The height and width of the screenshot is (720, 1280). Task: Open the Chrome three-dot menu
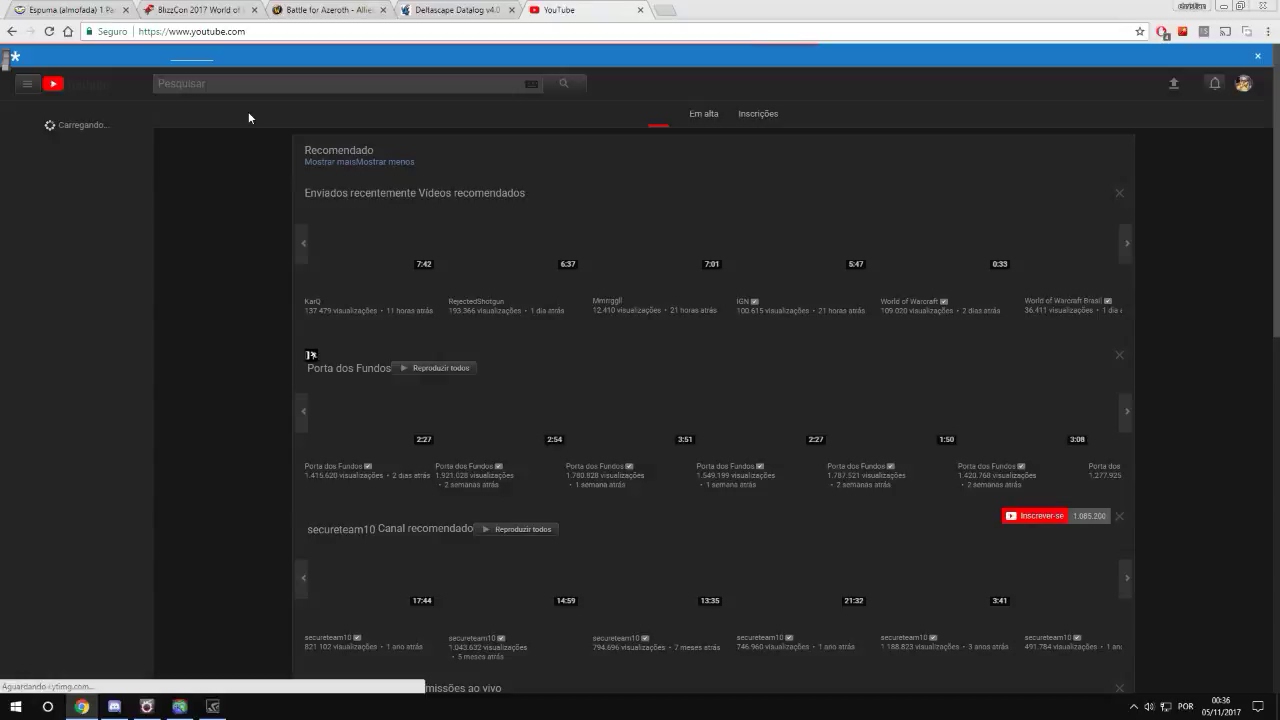(1268, 32)
